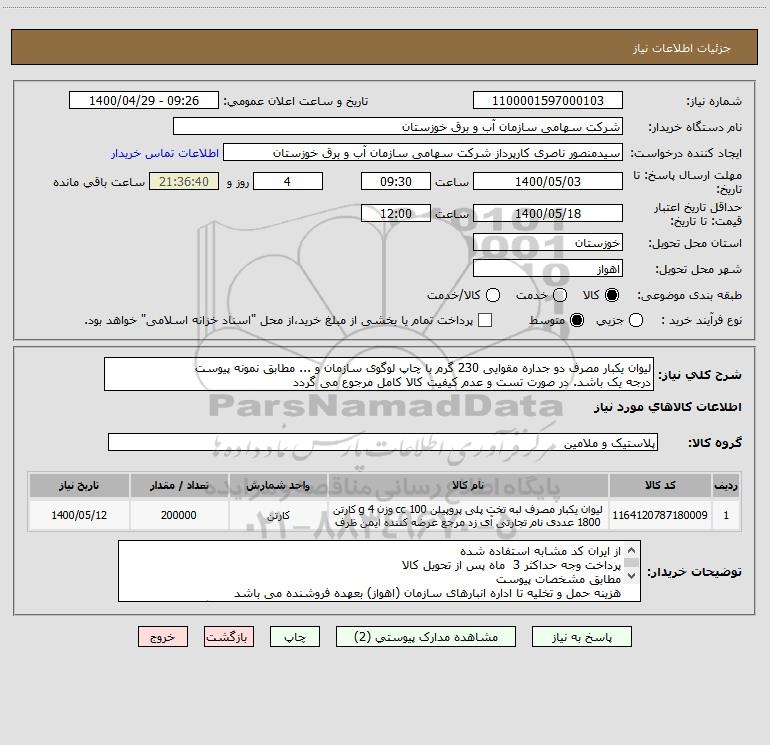Screen dimensions: 770x745
Task: Select the جزیی purchase type radio
Action: 636,320
